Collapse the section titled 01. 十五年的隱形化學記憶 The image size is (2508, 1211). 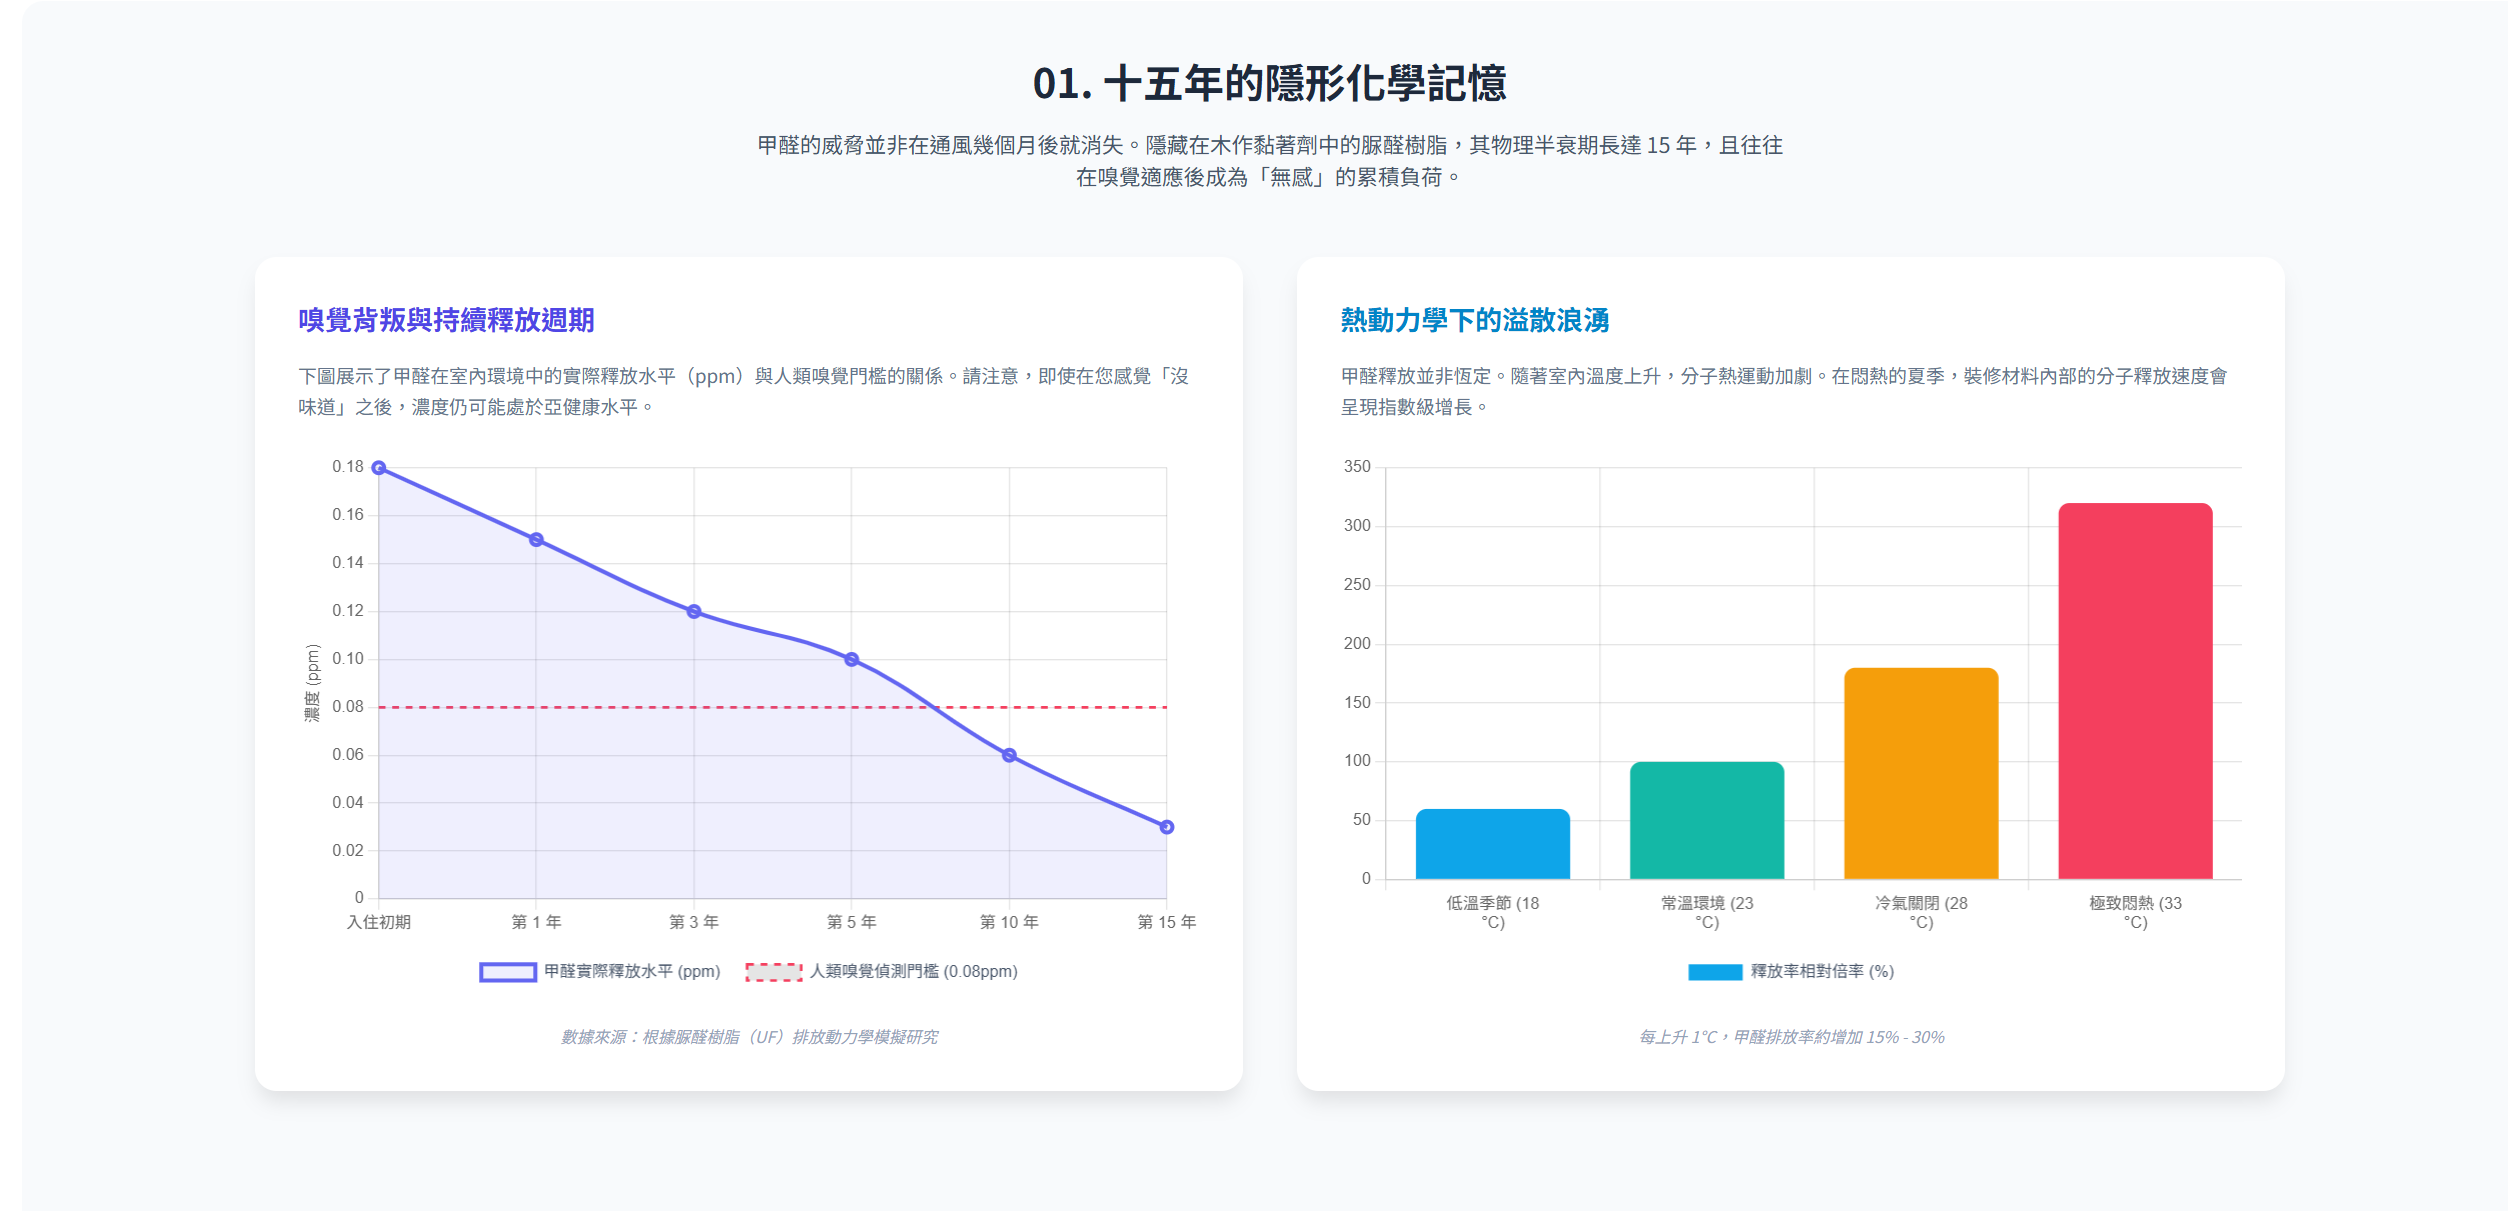(x=1272, y=84)
